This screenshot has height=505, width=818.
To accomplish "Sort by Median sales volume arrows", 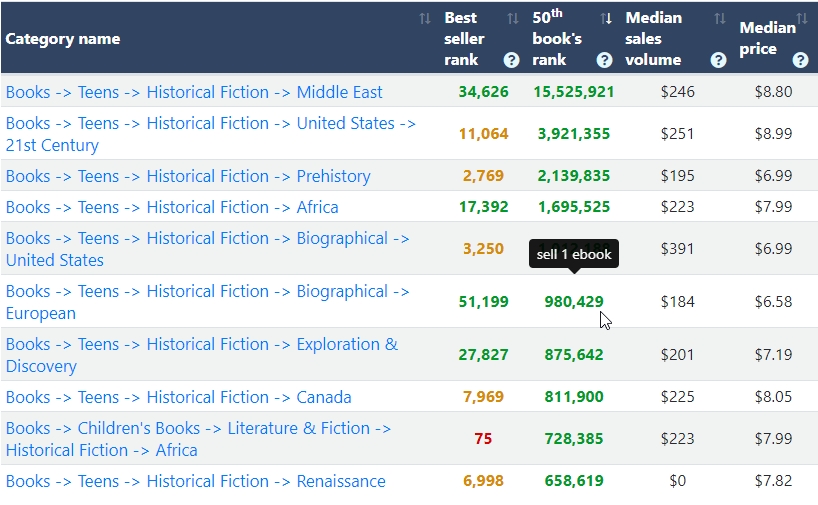I will (x=720, y=19).
